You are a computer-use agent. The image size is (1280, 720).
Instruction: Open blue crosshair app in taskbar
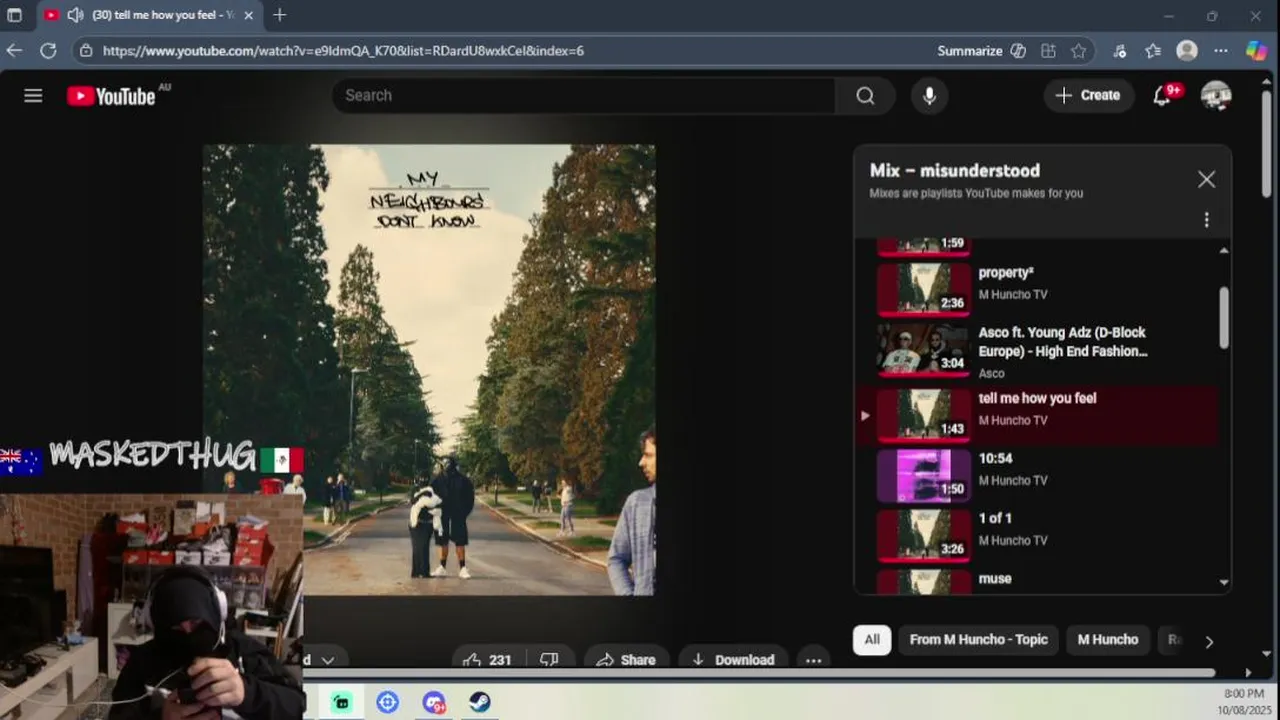click(x=388, y=702)
